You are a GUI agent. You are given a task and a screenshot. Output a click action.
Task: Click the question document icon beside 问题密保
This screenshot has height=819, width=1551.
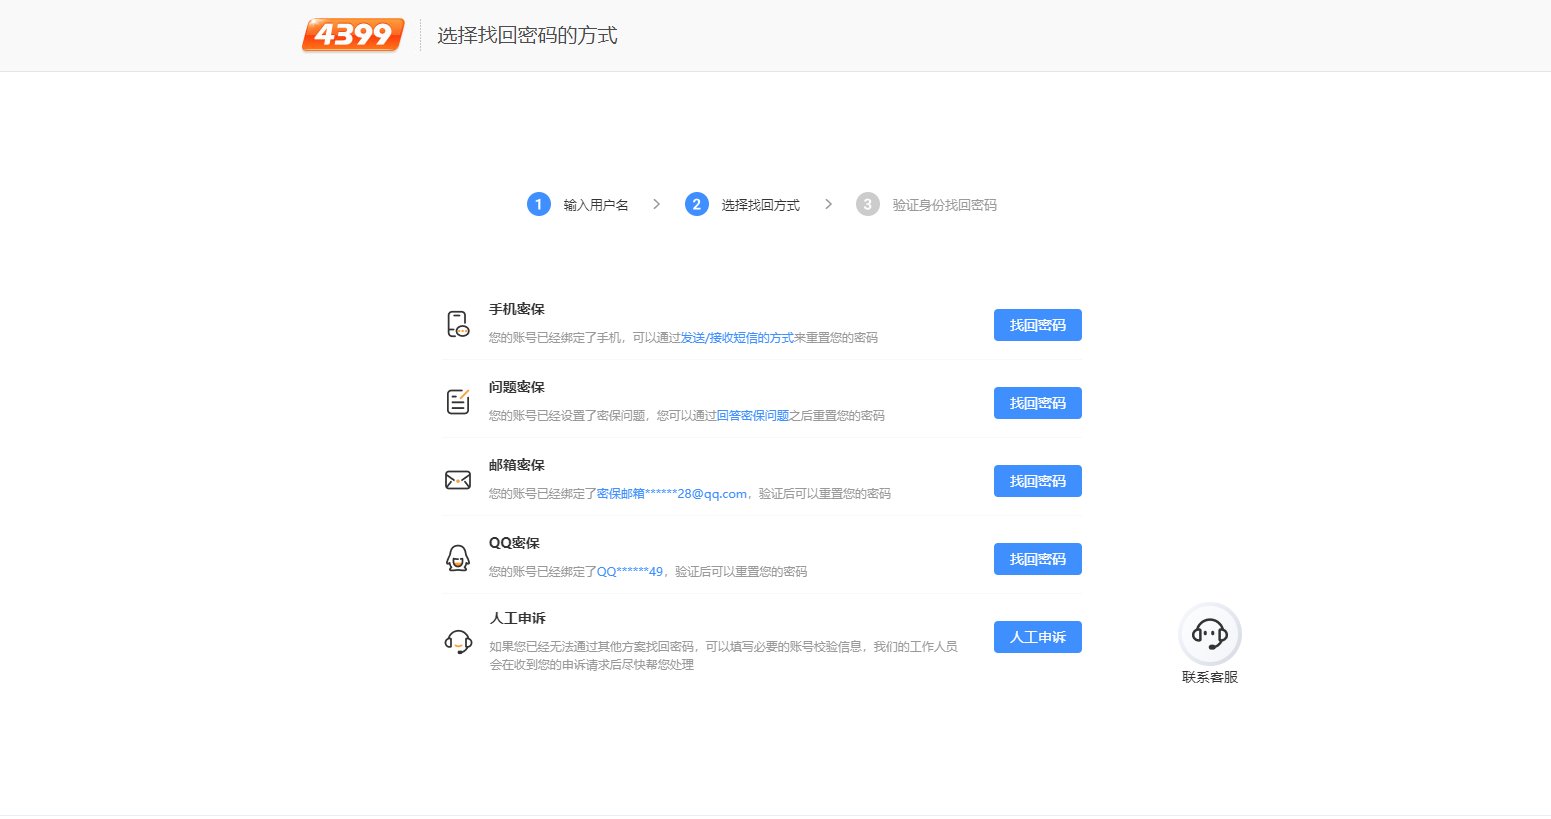[457, 401]
